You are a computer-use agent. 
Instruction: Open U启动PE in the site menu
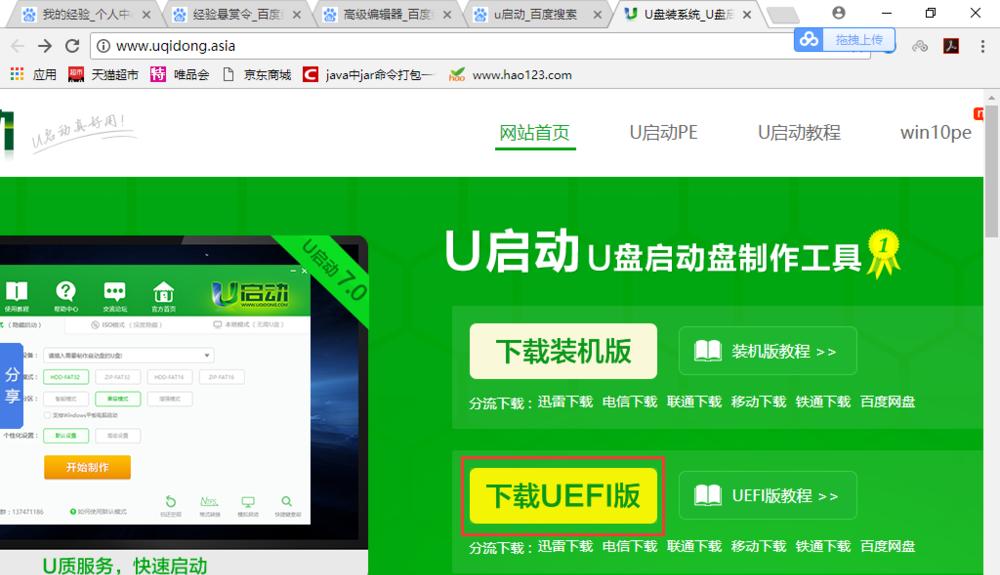tap(663, 133)
